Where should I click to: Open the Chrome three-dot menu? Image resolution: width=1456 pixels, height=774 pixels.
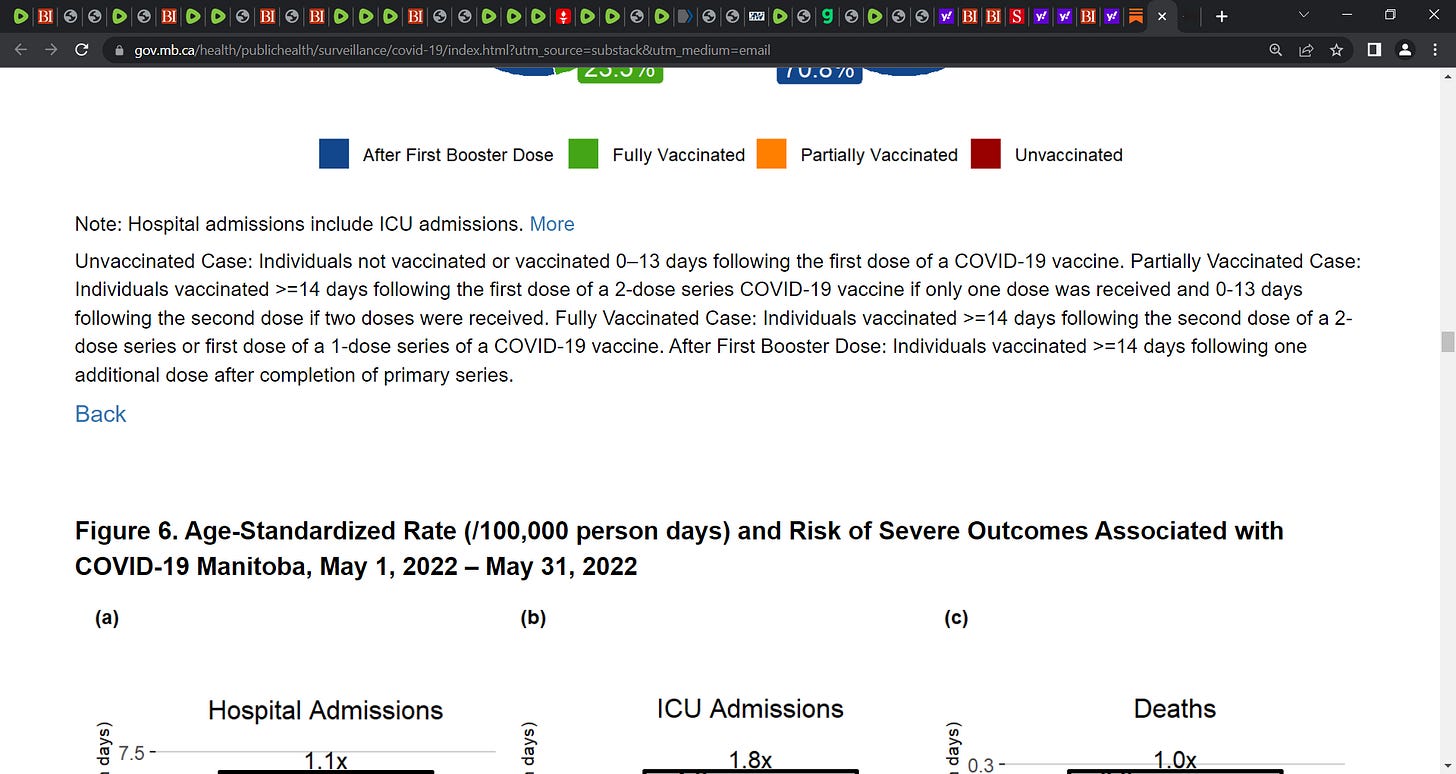coord(1435,49)
